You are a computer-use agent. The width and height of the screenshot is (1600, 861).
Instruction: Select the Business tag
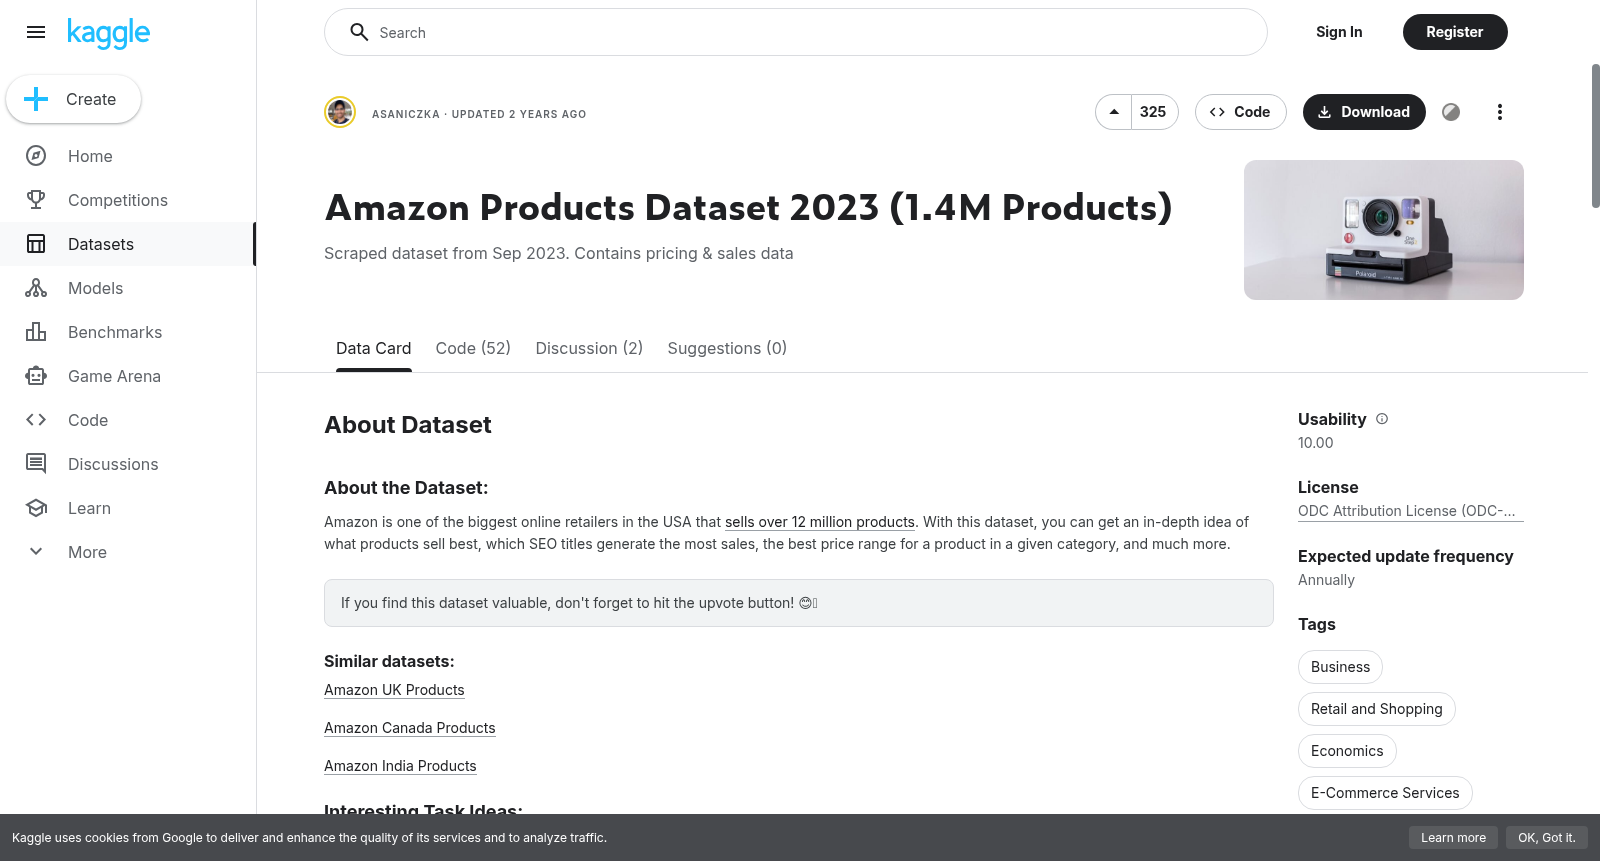[1340, 667]
